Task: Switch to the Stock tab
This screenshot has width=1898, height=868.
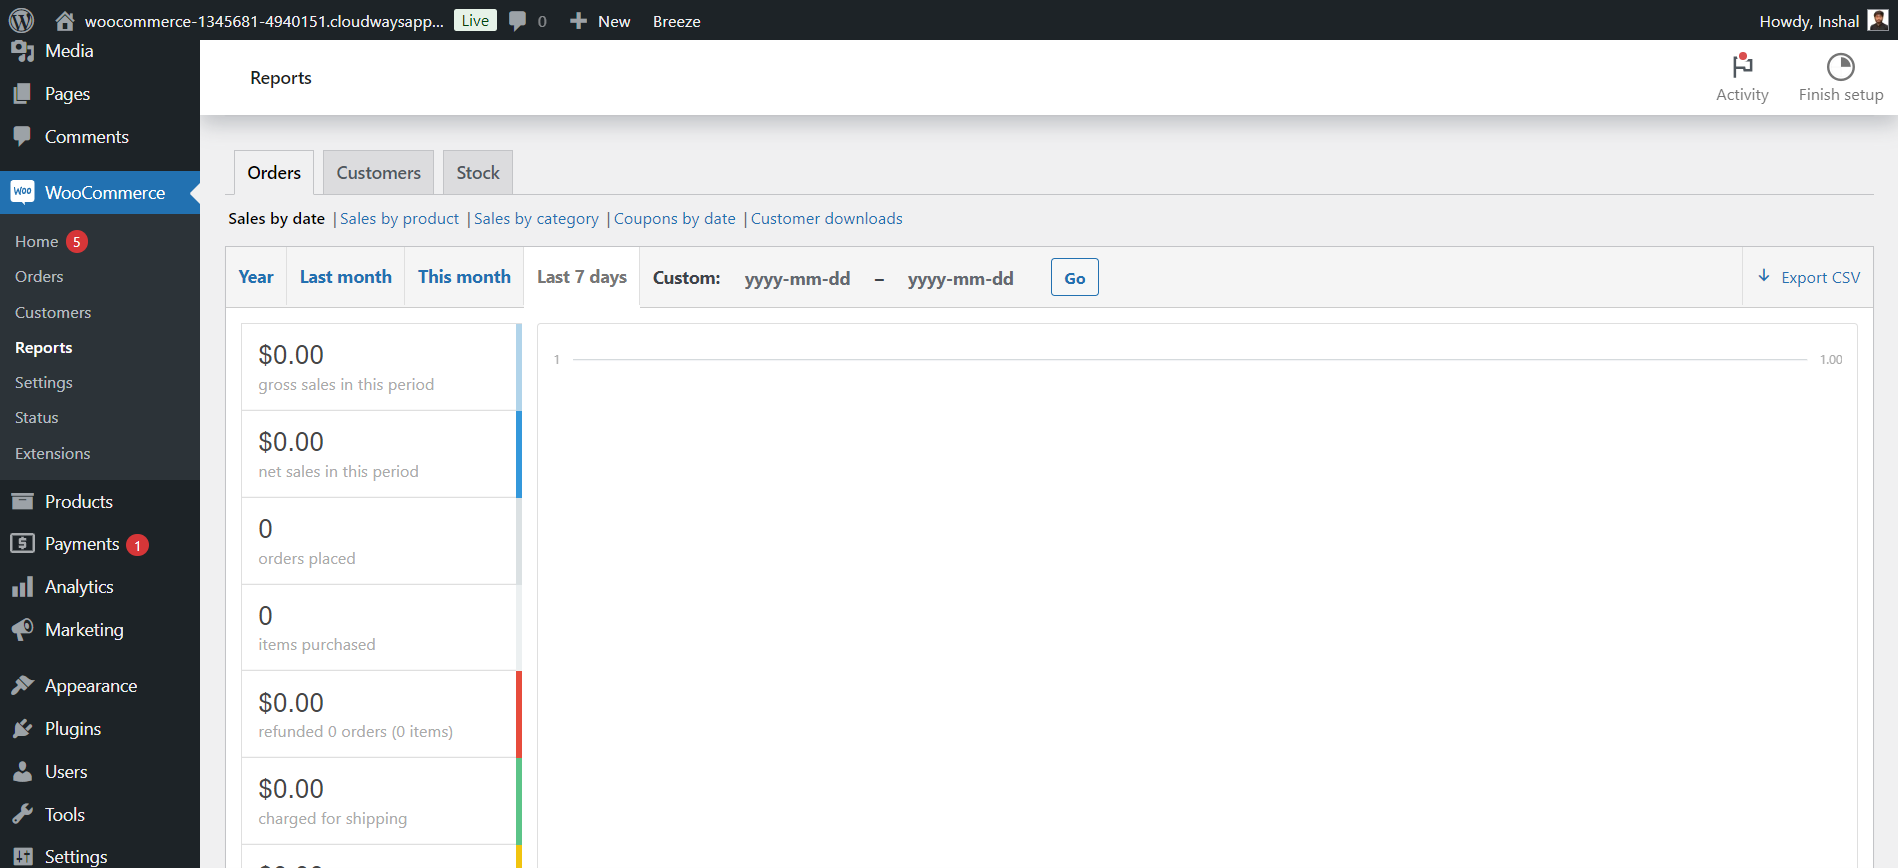Action: click(478, 173)
